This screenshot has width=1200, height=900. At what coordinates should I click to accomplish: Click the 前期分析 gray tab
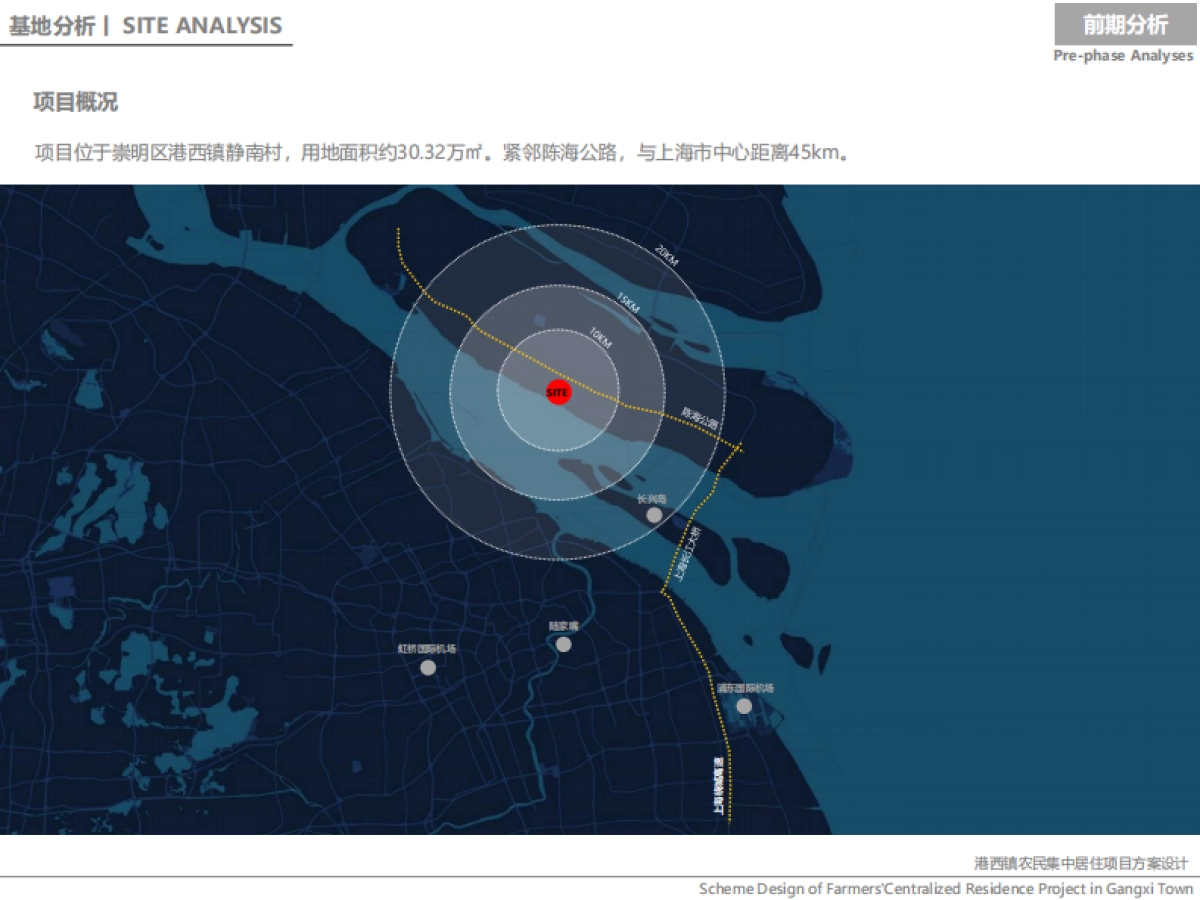click(1126, 24)
